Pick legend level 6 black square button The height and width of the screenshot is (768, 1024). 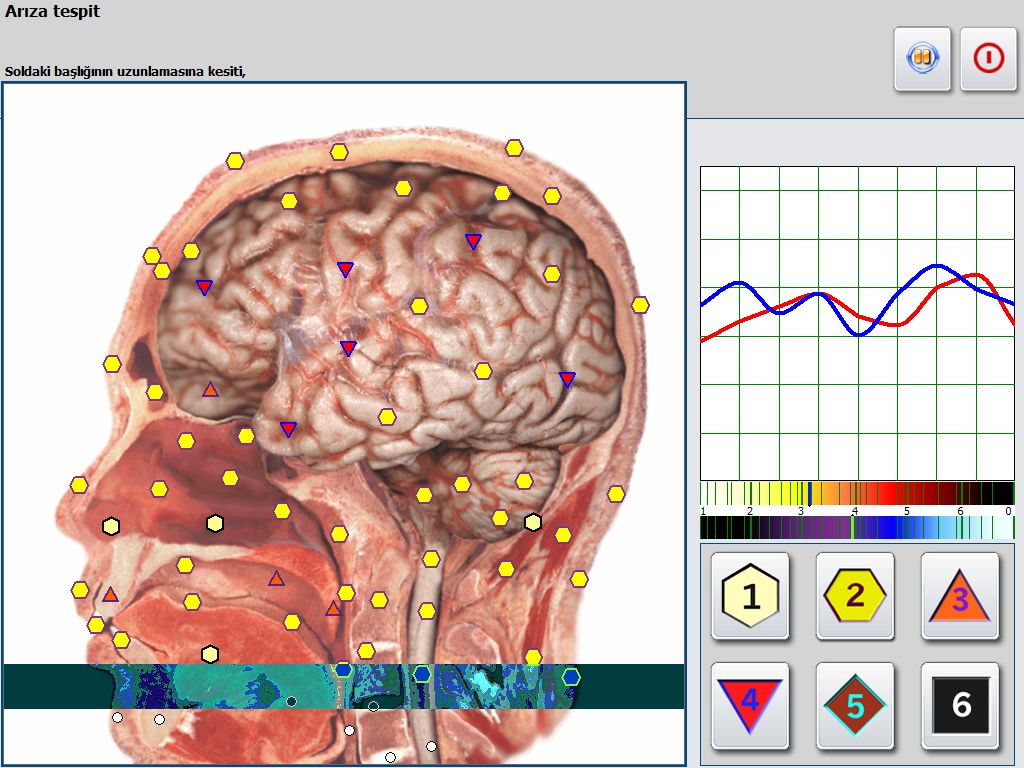pos(959,706)
